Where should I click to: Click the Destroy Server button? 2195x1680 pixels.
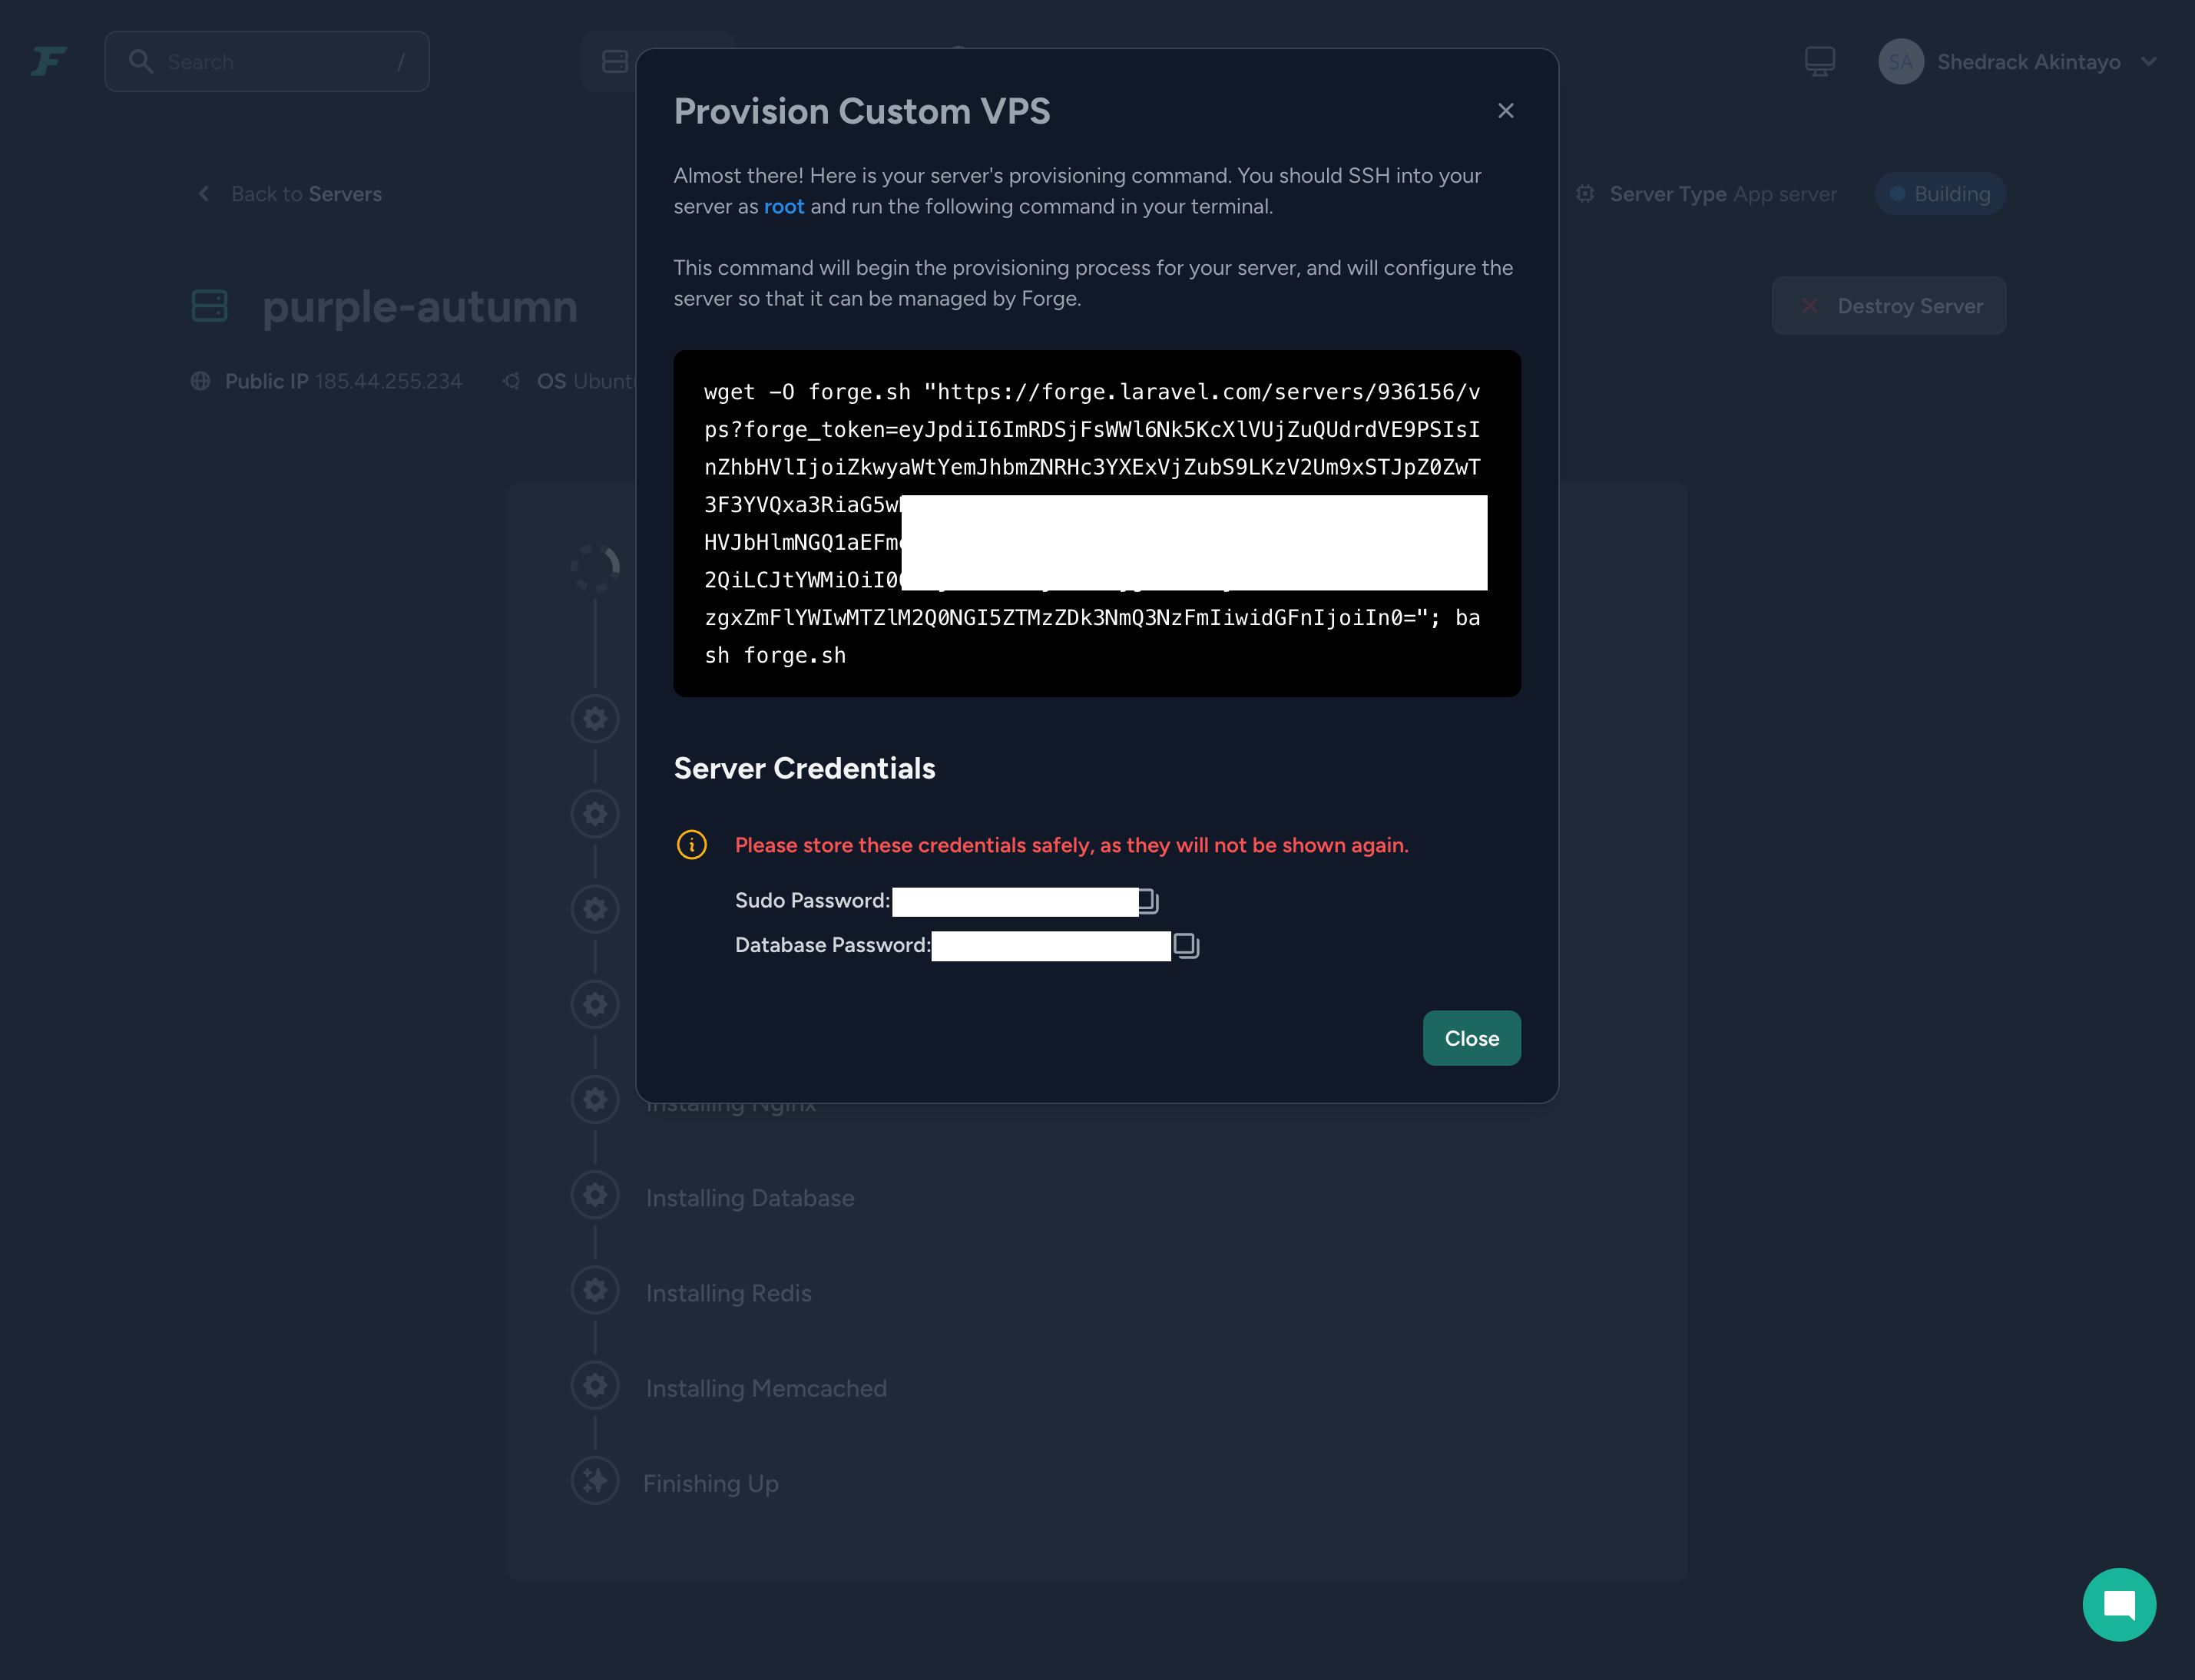[x=1889, y=306]
